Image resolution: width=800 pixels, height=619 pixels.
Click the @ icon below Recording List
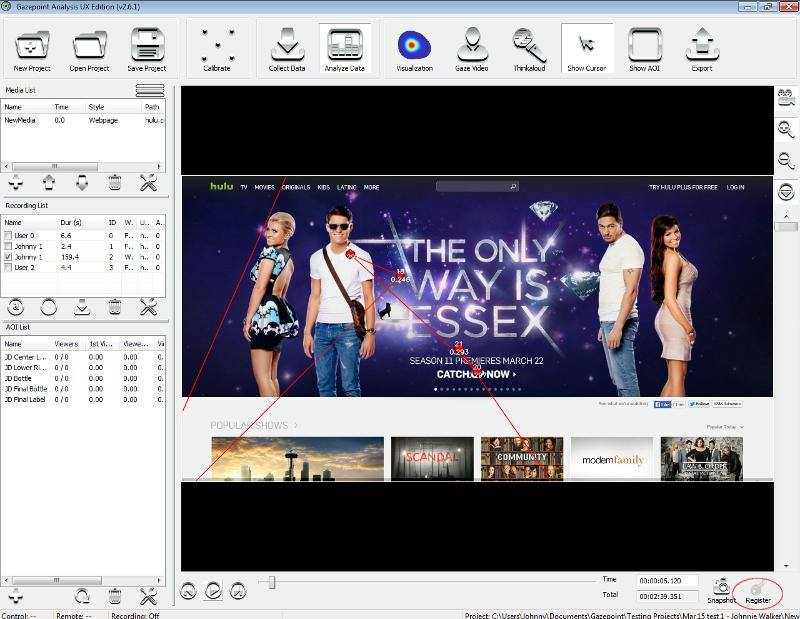pos(16,307)
